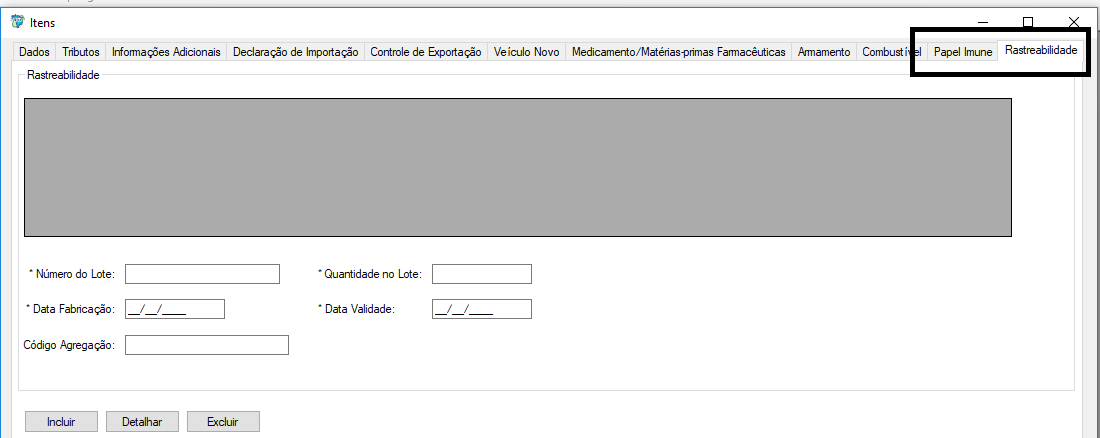Go to Controle de Exportação tab
Screen dimensions: 1100x438
click(x=426, y=52)
